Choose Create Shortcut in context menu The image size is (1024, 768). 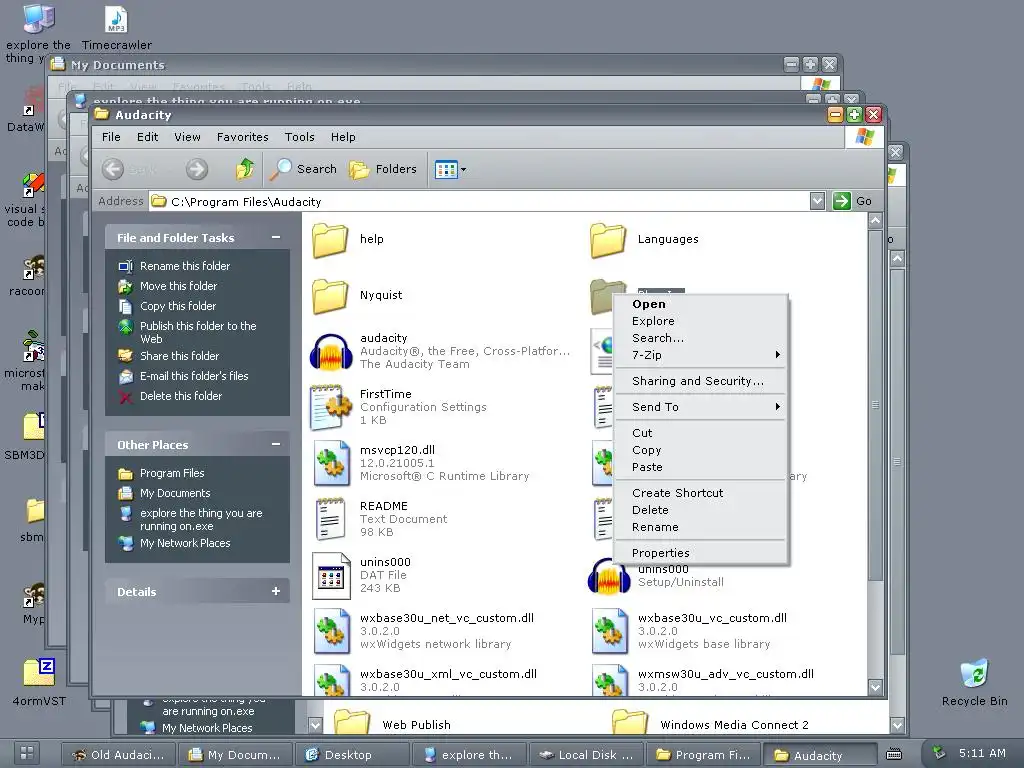(701, 493)
